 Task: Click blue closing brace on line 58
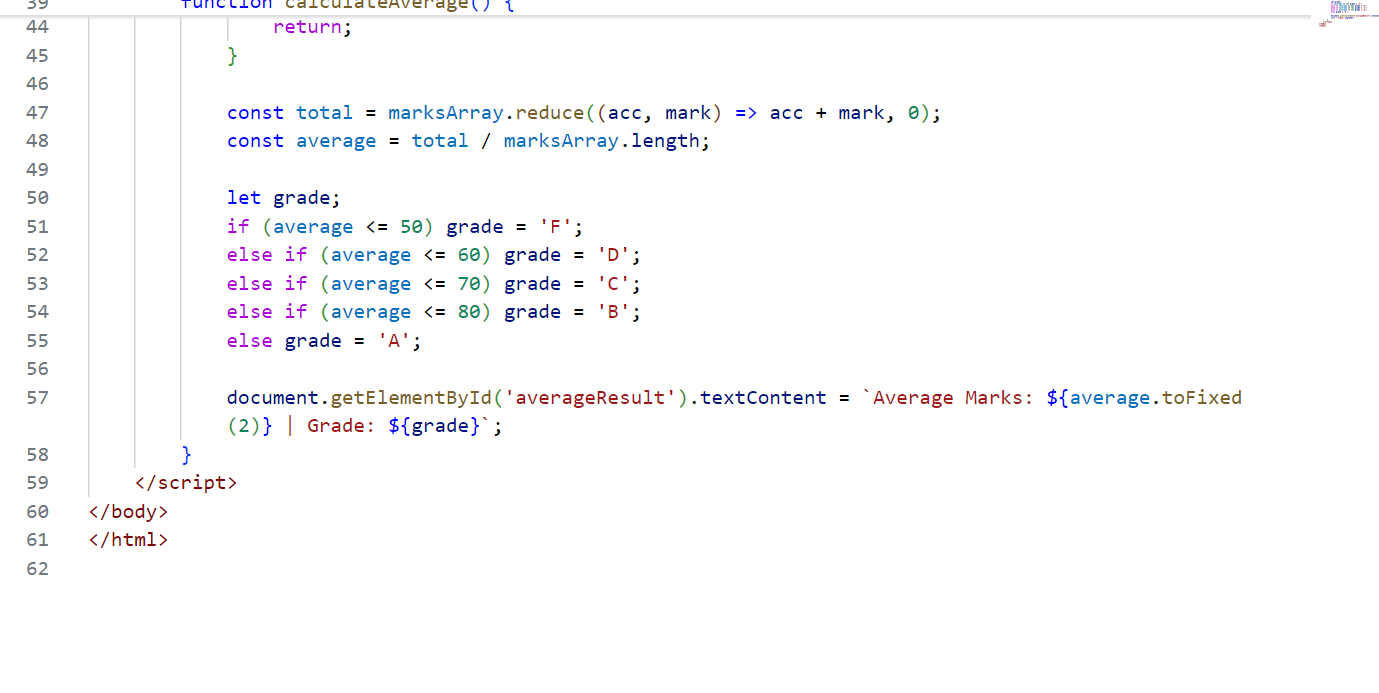(x=187, y=455)
